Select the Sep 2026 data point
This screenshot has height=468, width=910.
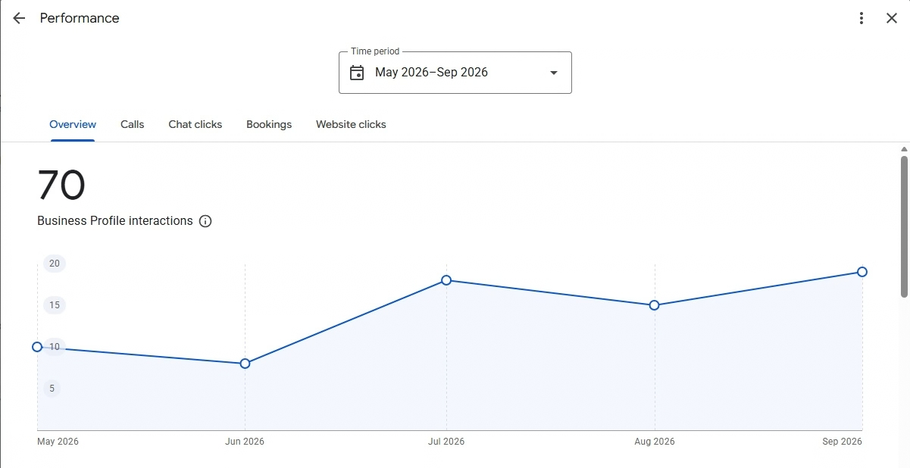(862, 272)
